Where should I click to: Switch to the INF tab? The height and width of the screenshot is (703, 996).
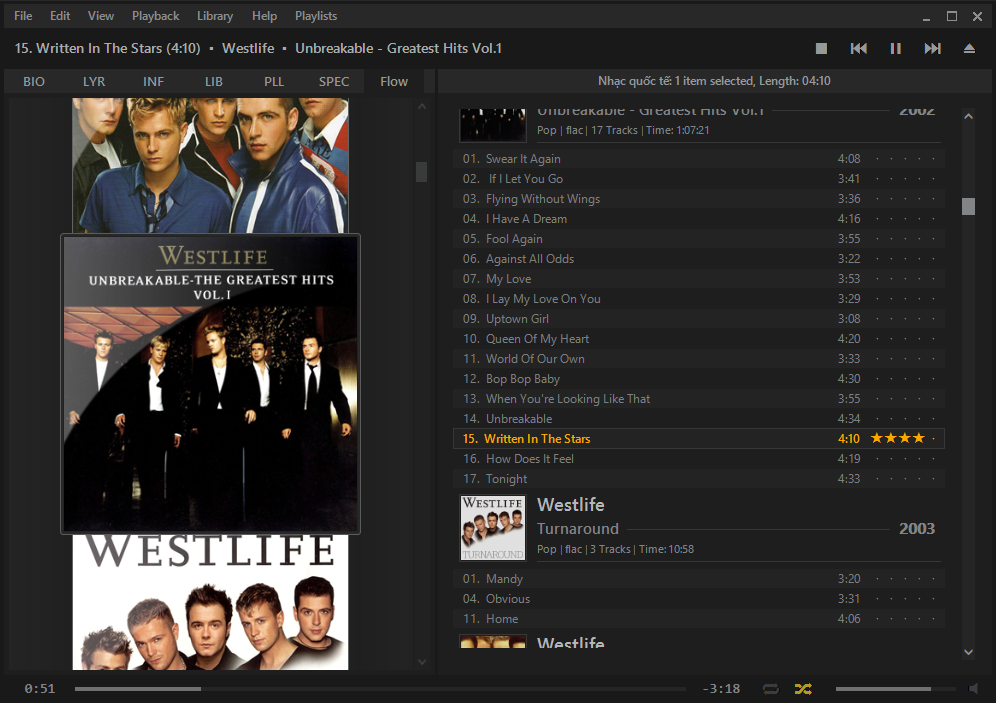click(x=153, y=81)
